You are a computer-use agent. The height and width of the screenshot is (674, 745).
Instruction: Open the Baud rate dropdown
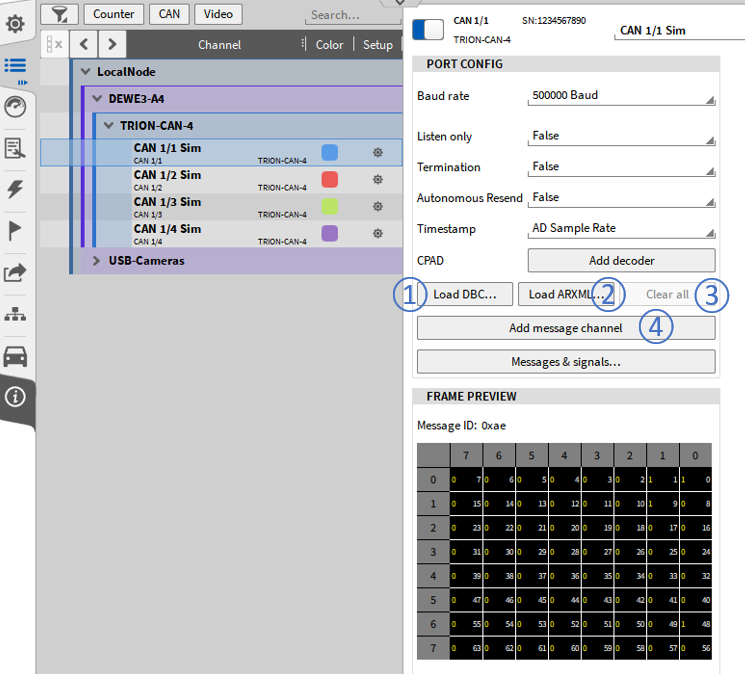coord(621,96)
